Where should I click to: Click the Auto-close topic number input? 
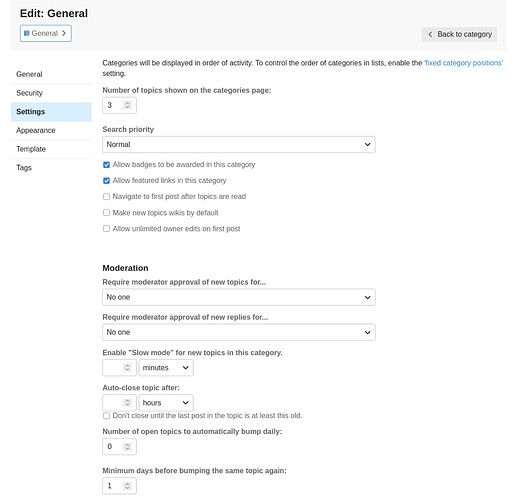click(x=119, y=403)
